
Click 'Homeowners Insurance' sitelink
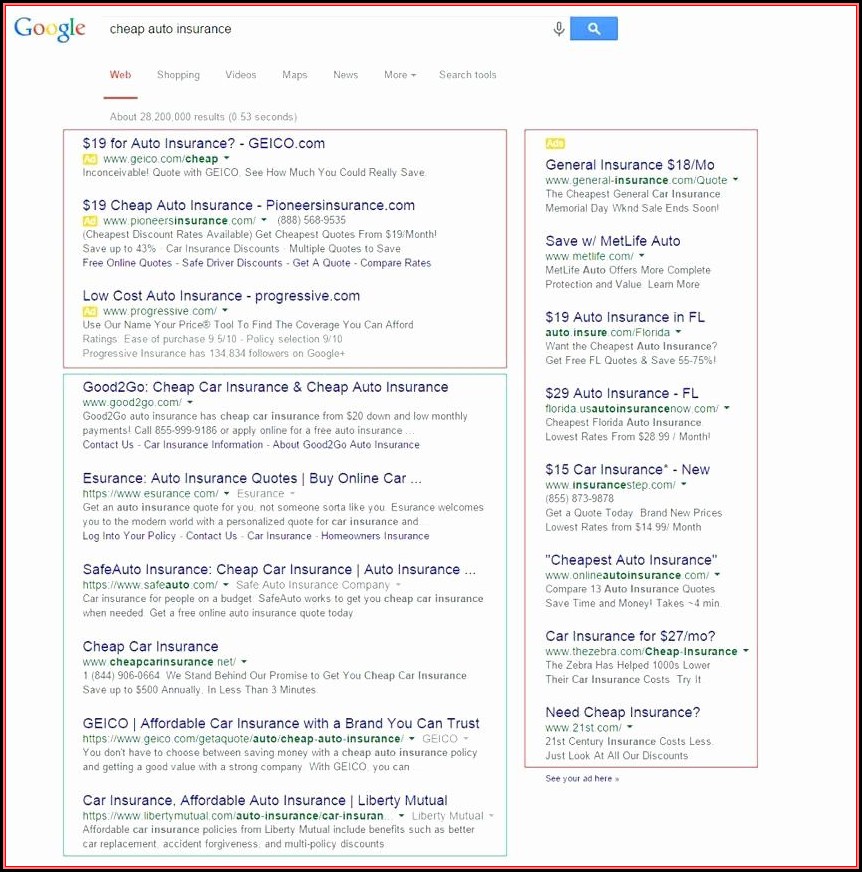375,536
